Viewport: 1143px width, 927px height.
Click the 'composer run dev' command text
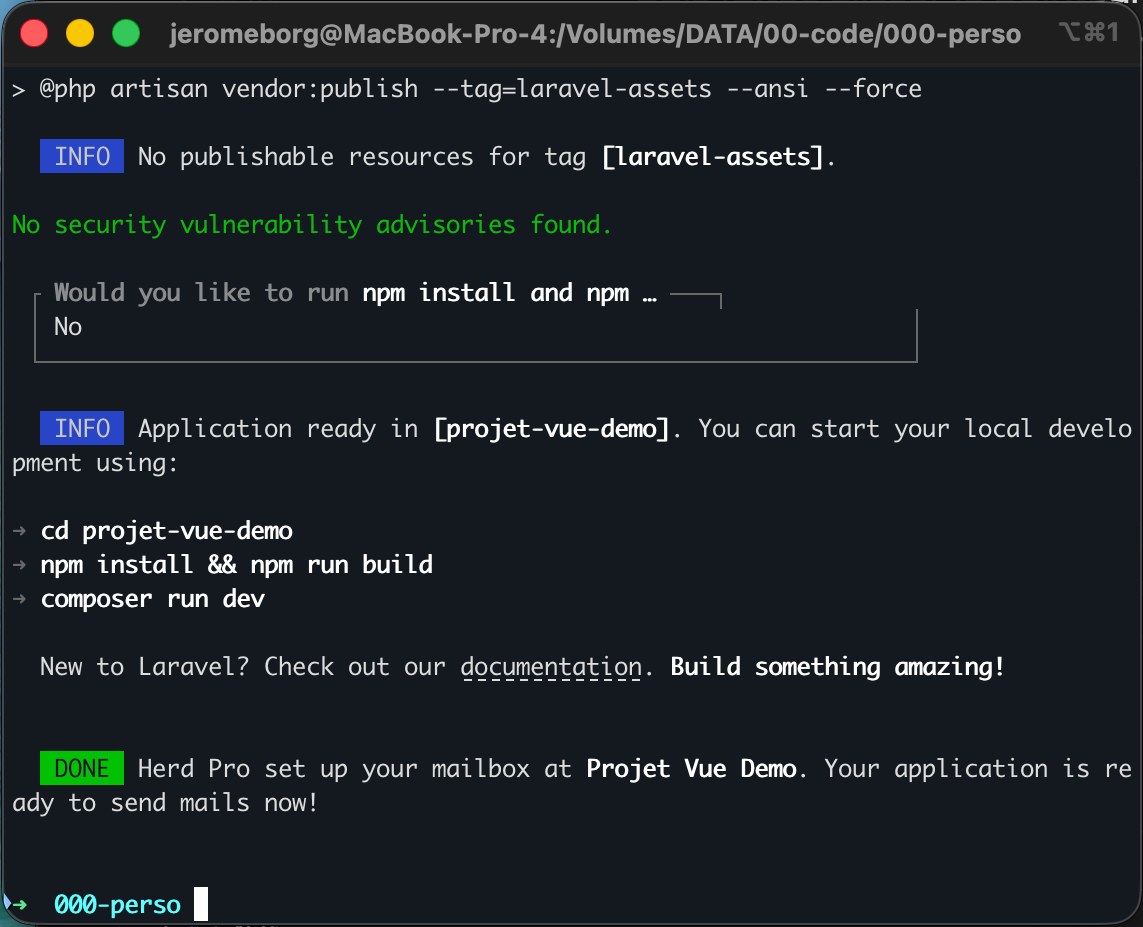point(153,599)
